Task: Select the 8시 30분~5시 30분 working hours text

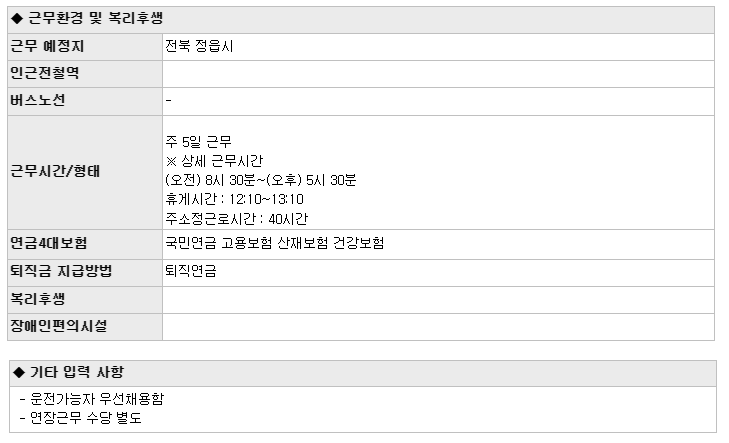Action: [x=261, y=180]
